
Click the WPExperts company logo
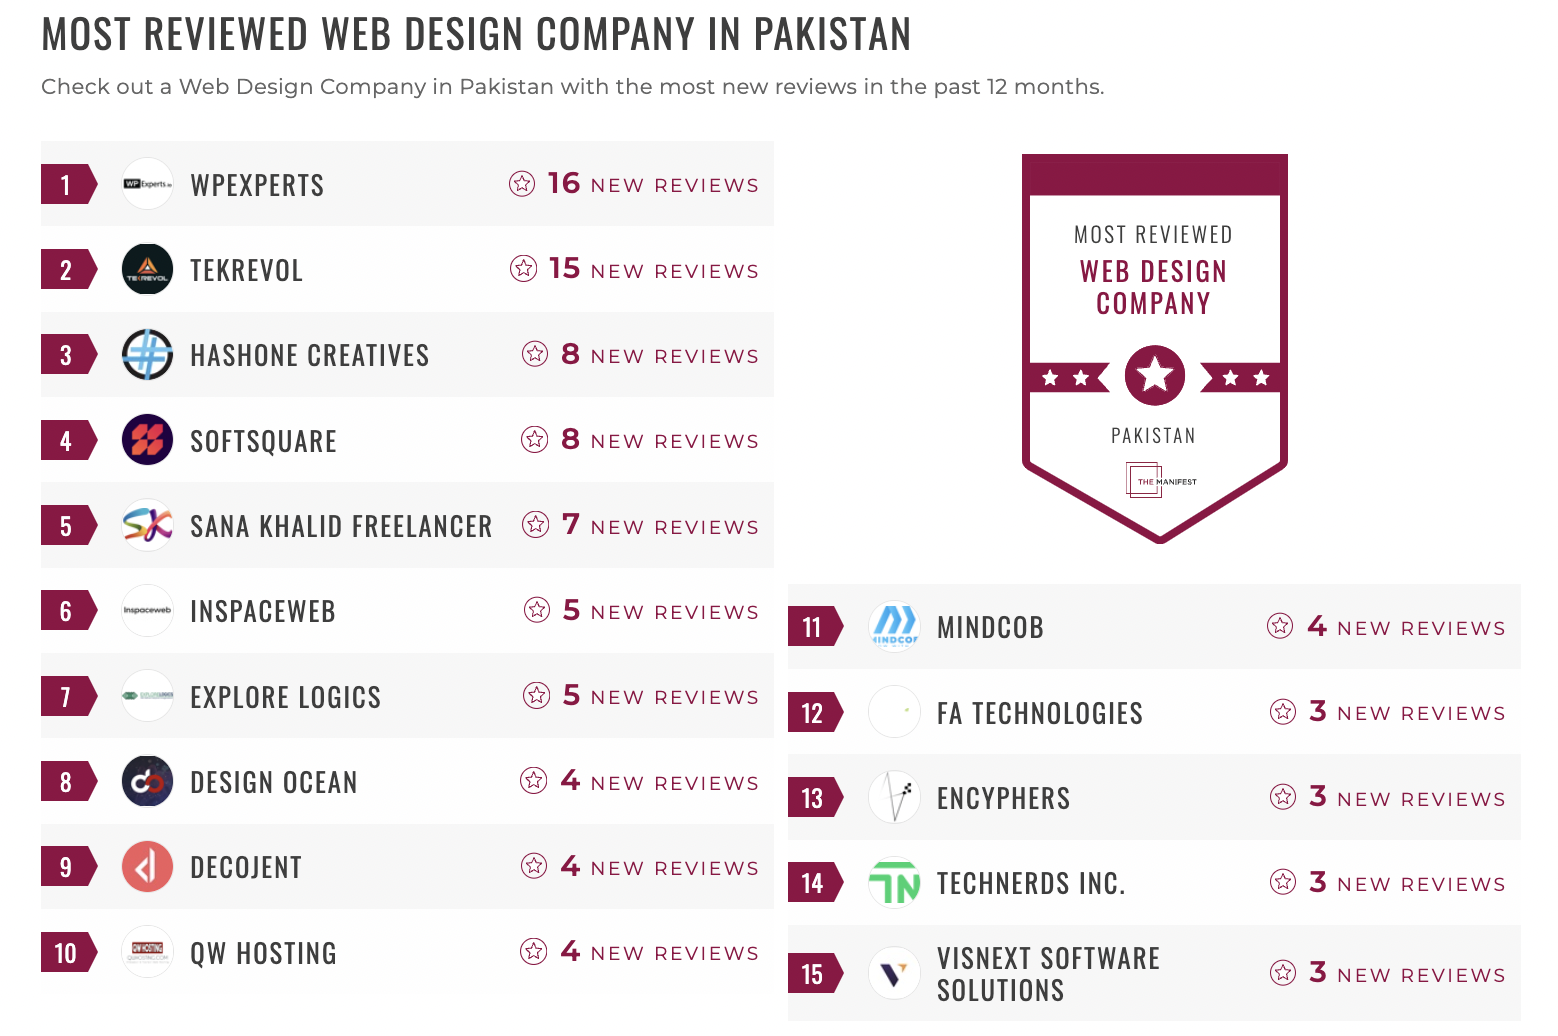[147, 184]
